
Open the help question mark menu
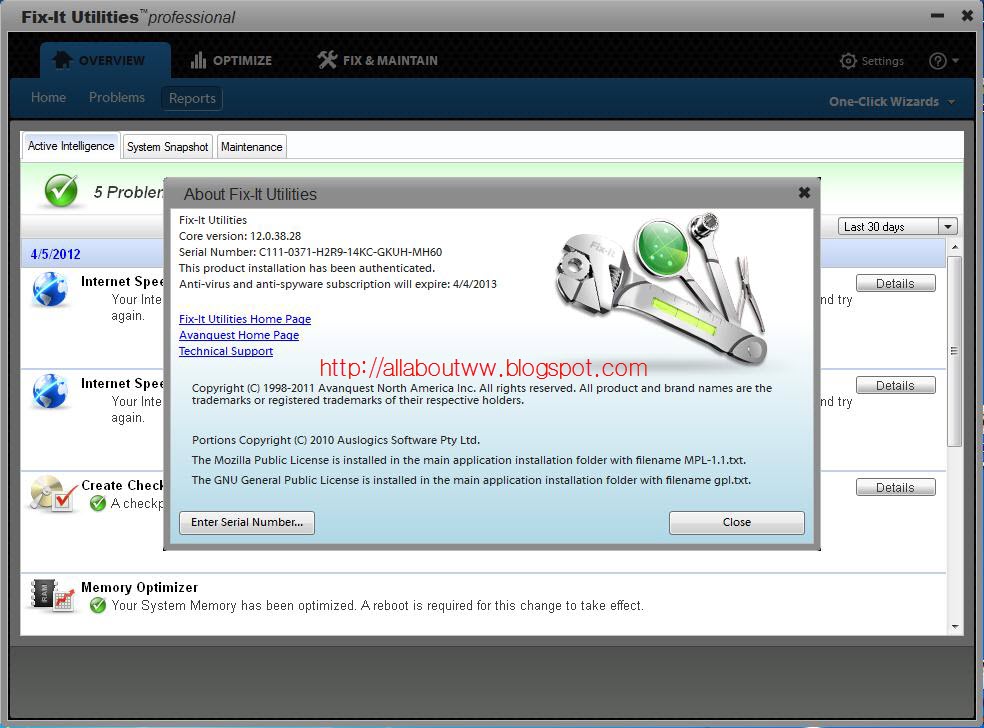(944, 61)
